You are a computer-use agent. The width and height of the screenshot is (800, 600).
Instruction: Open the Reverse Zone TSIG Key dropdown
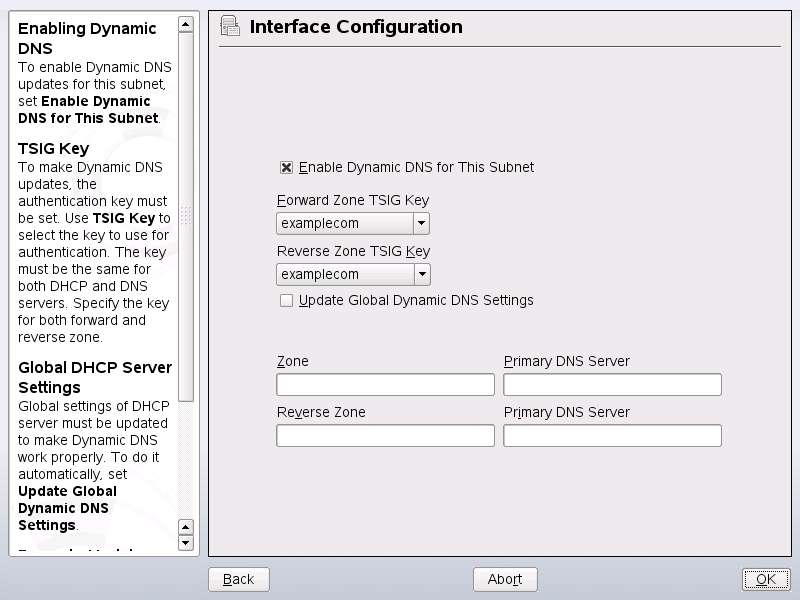tap(354, 274)
